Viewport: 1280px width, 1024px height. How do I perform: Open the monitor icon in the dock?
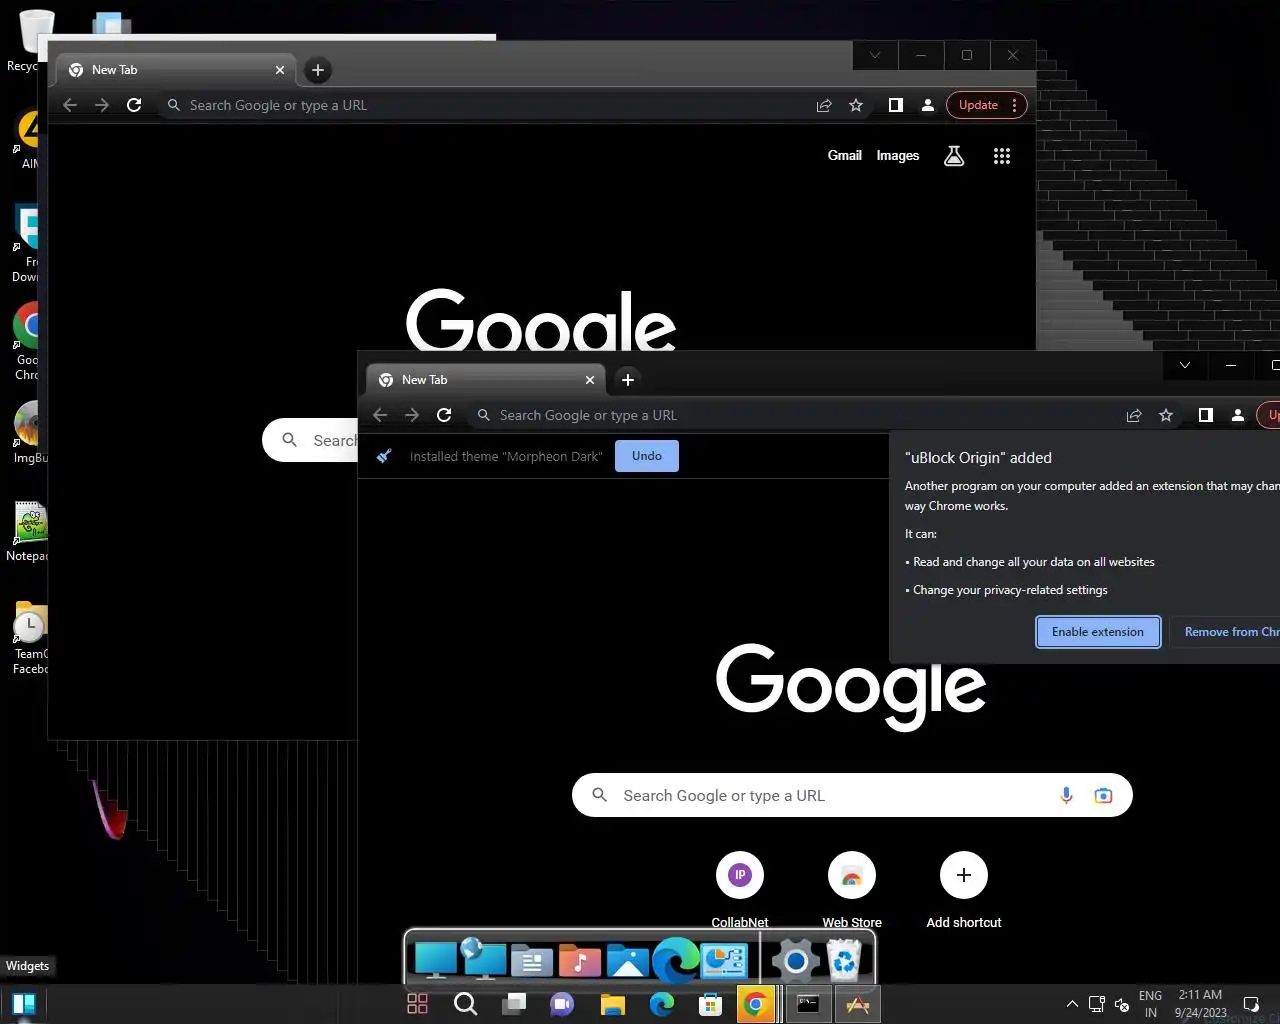coord(436,961)
